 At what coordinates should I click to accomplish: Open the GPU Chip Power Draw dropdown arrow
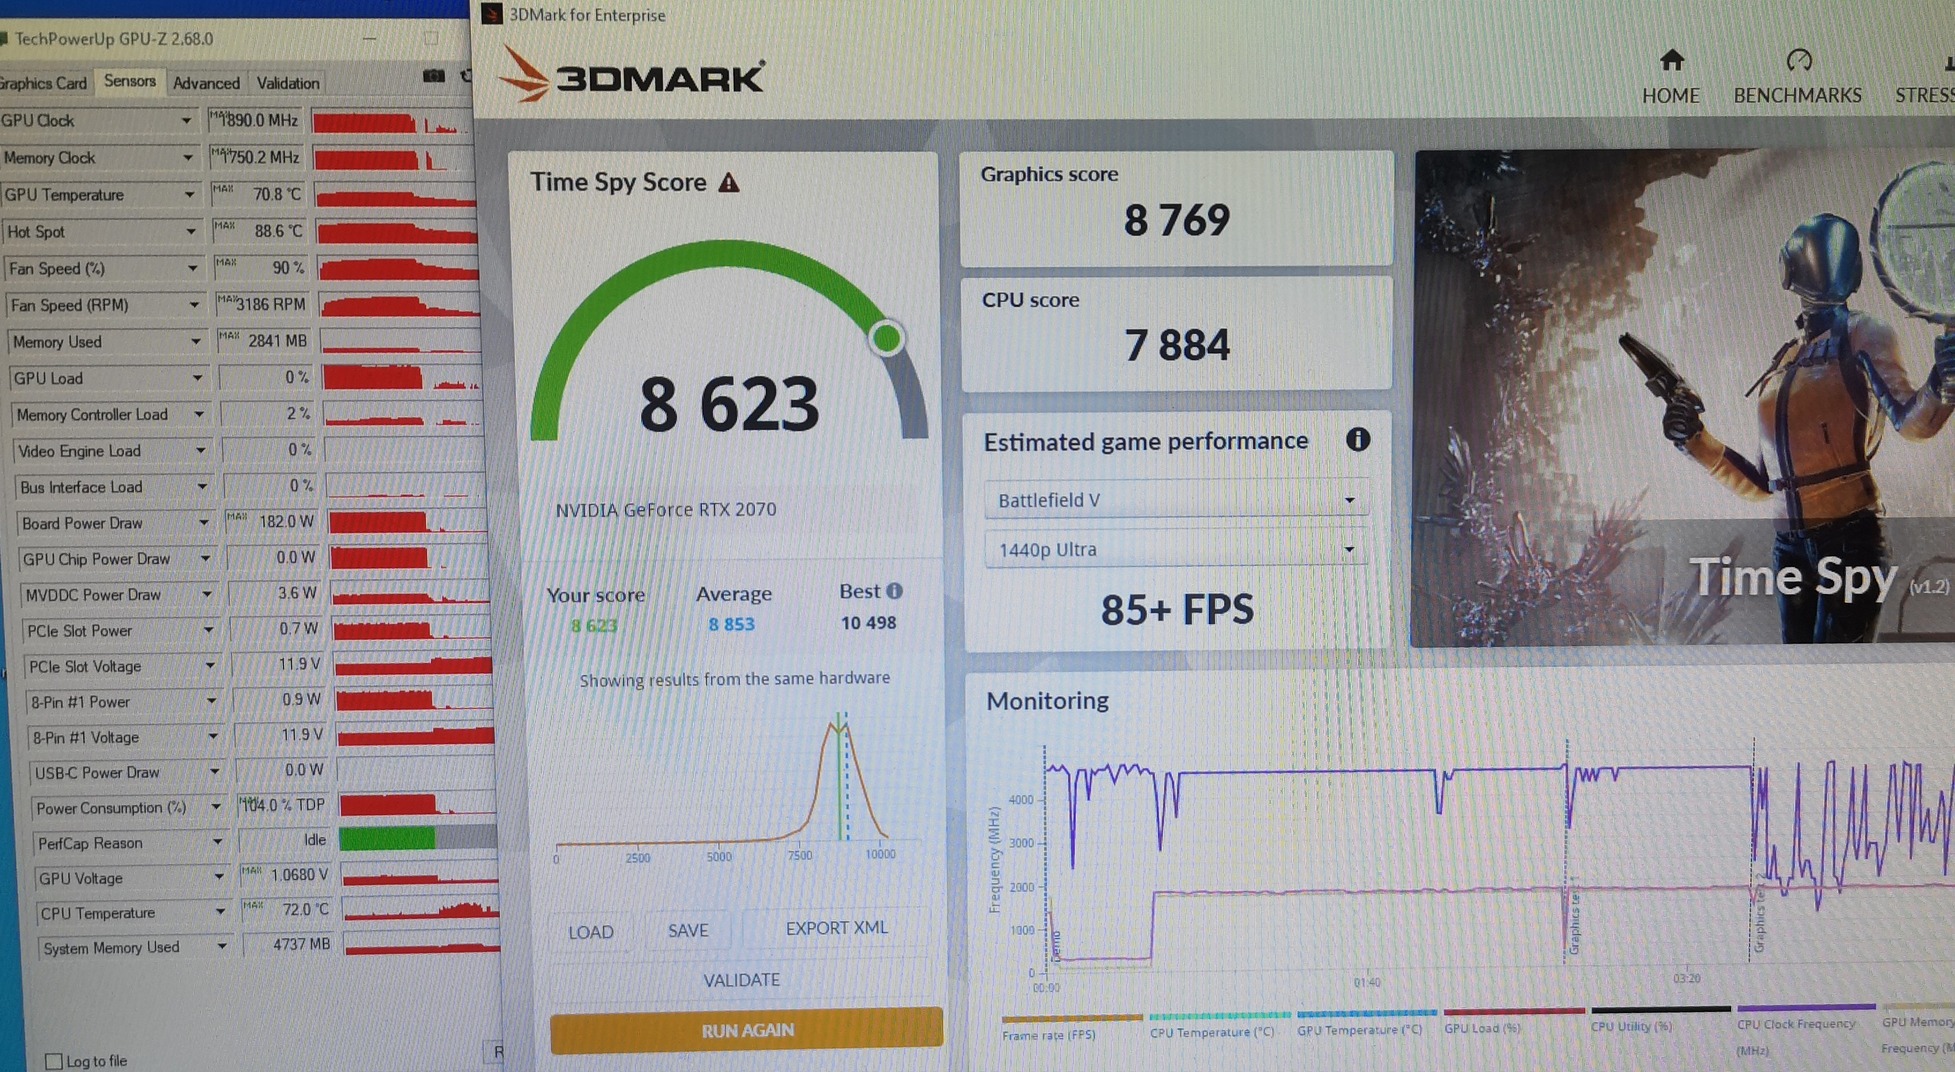pyautogui.click(x=205, y=559)
